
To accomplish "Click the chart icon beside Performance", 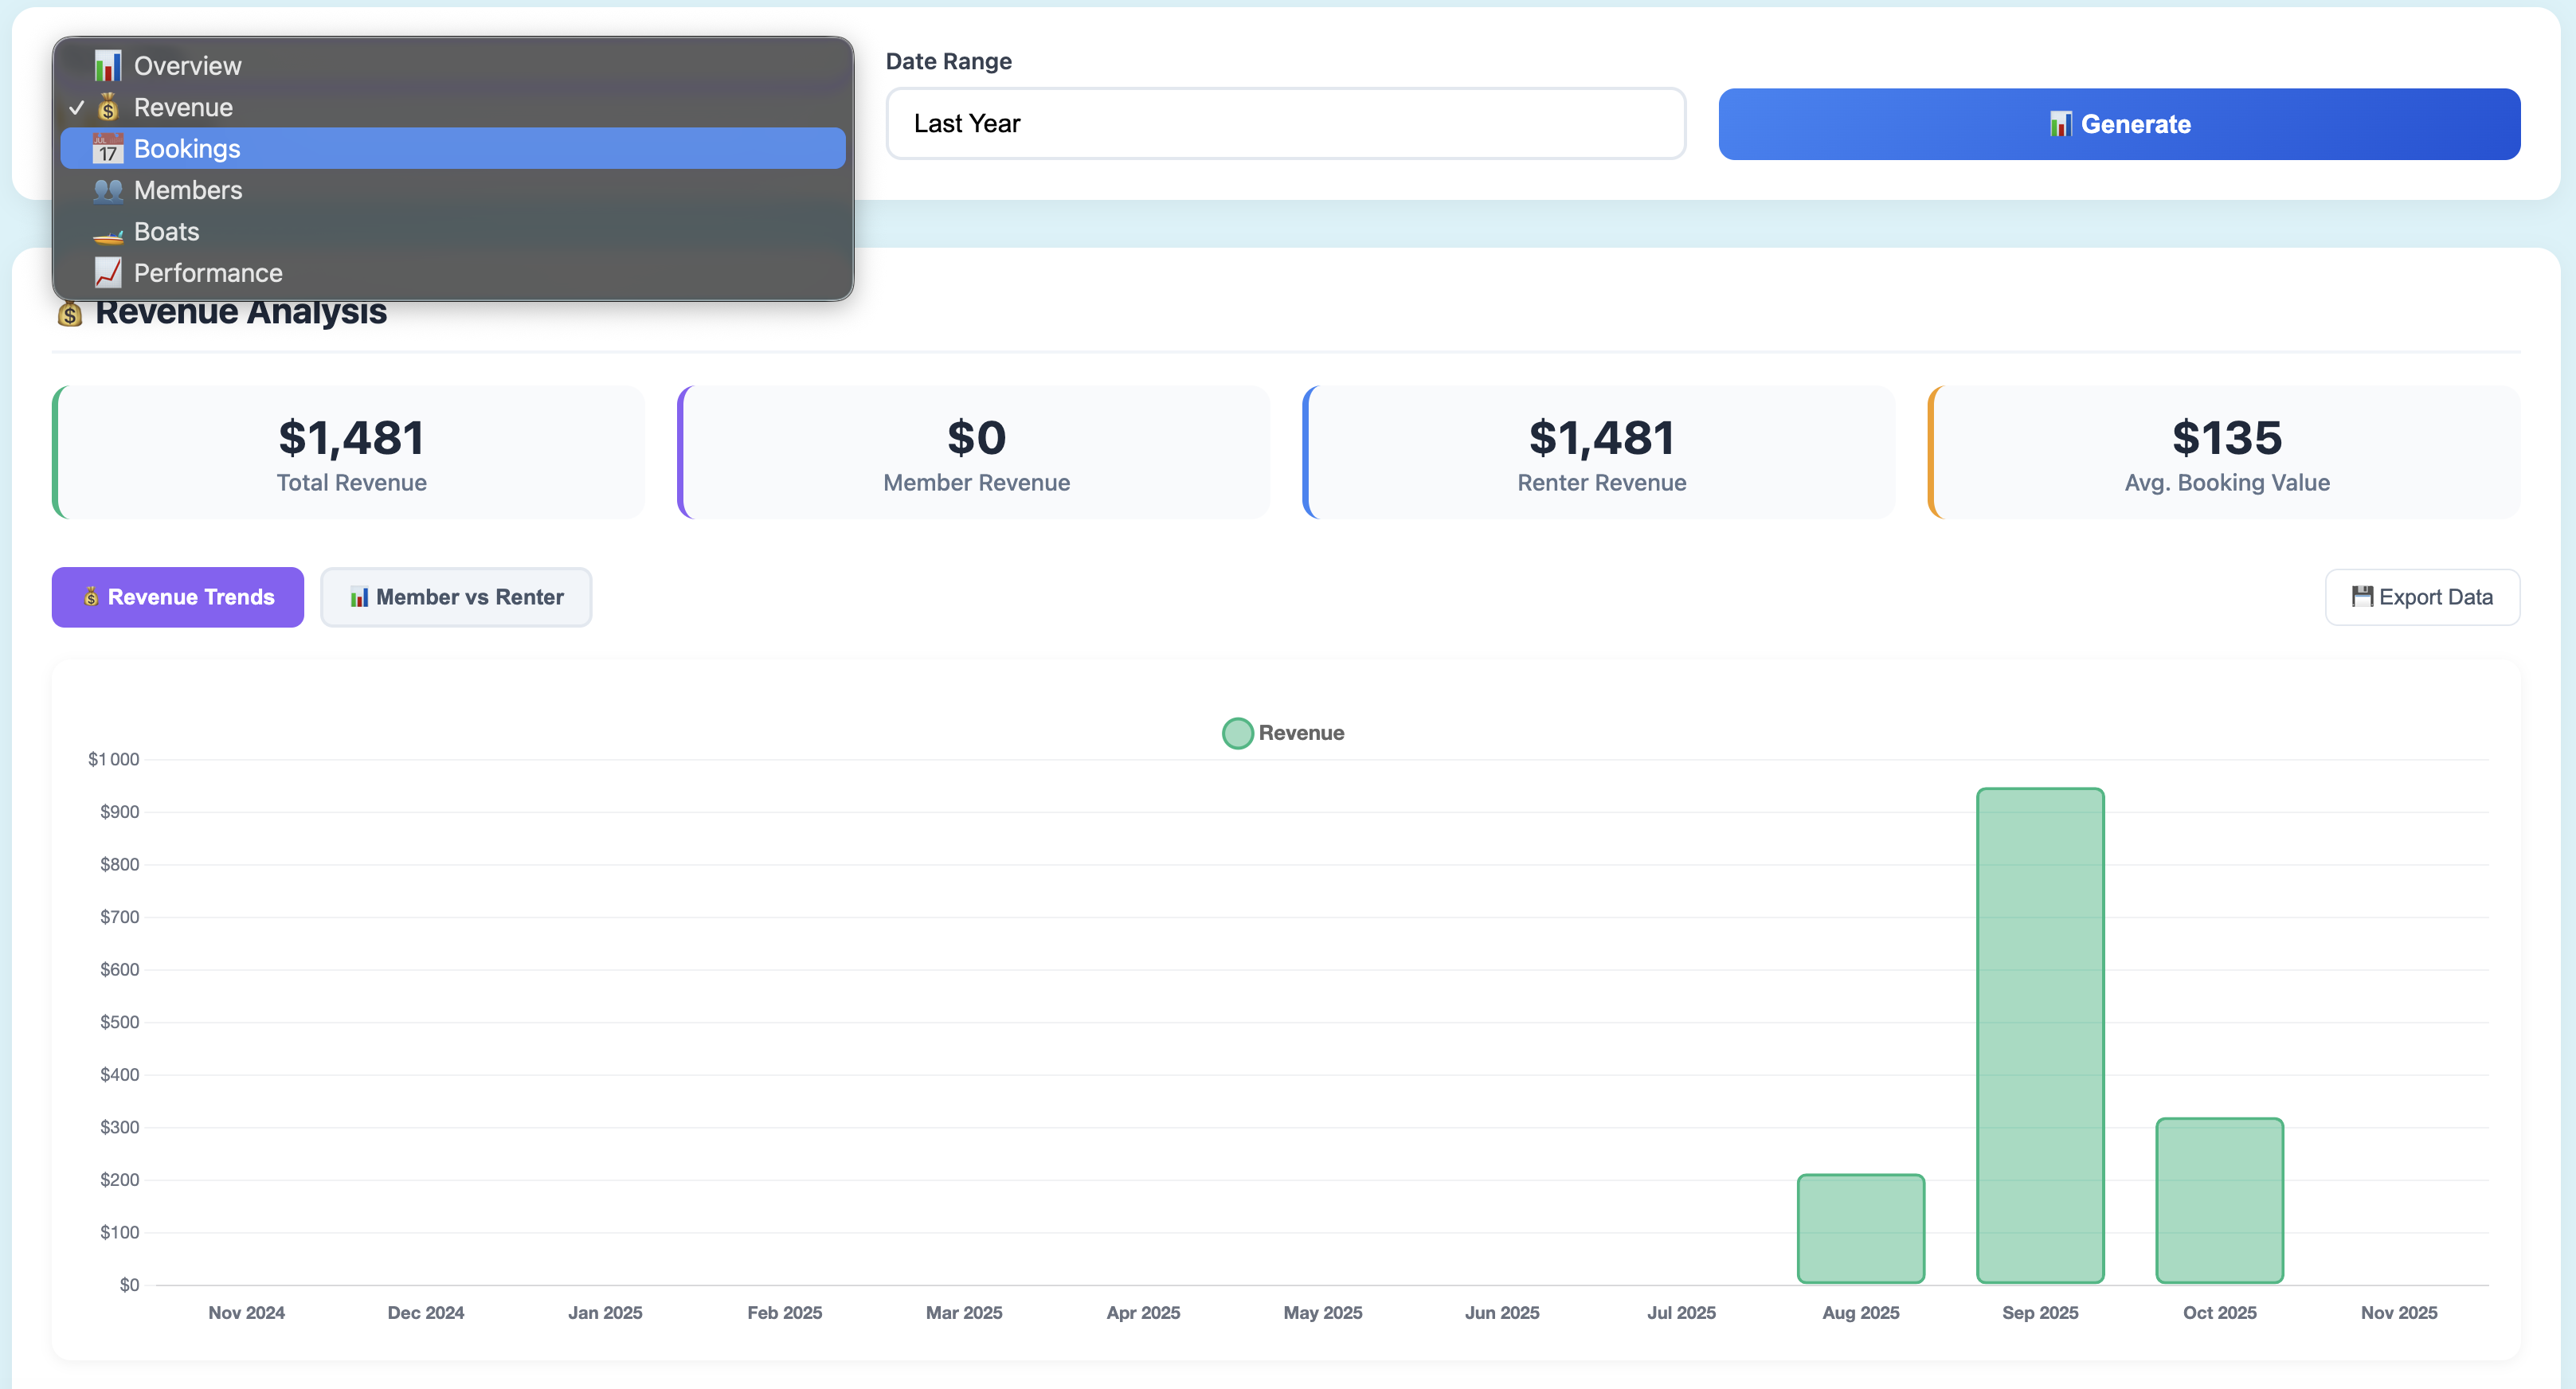I will [108, 272].
